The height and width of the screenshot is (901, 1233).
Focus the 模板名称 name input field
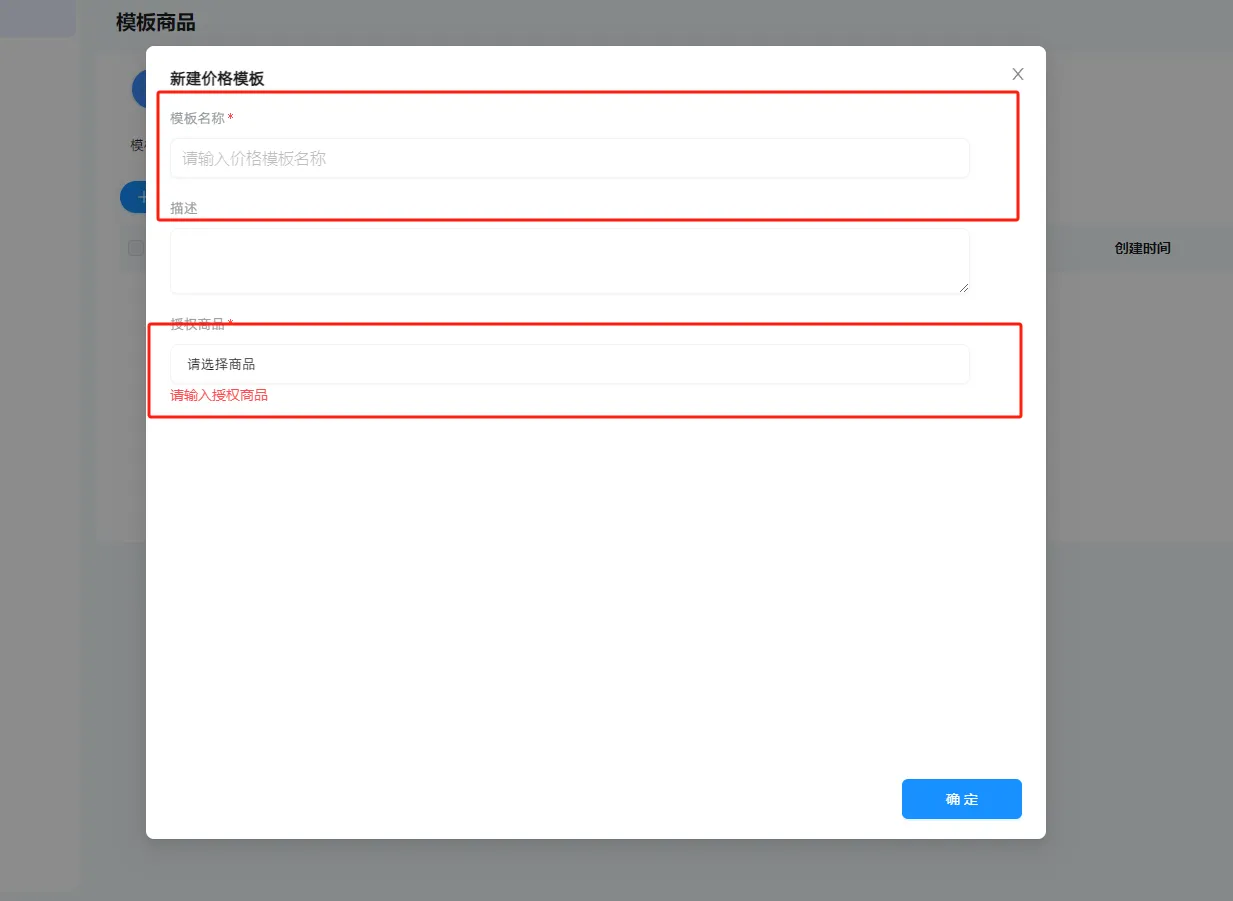570,158
